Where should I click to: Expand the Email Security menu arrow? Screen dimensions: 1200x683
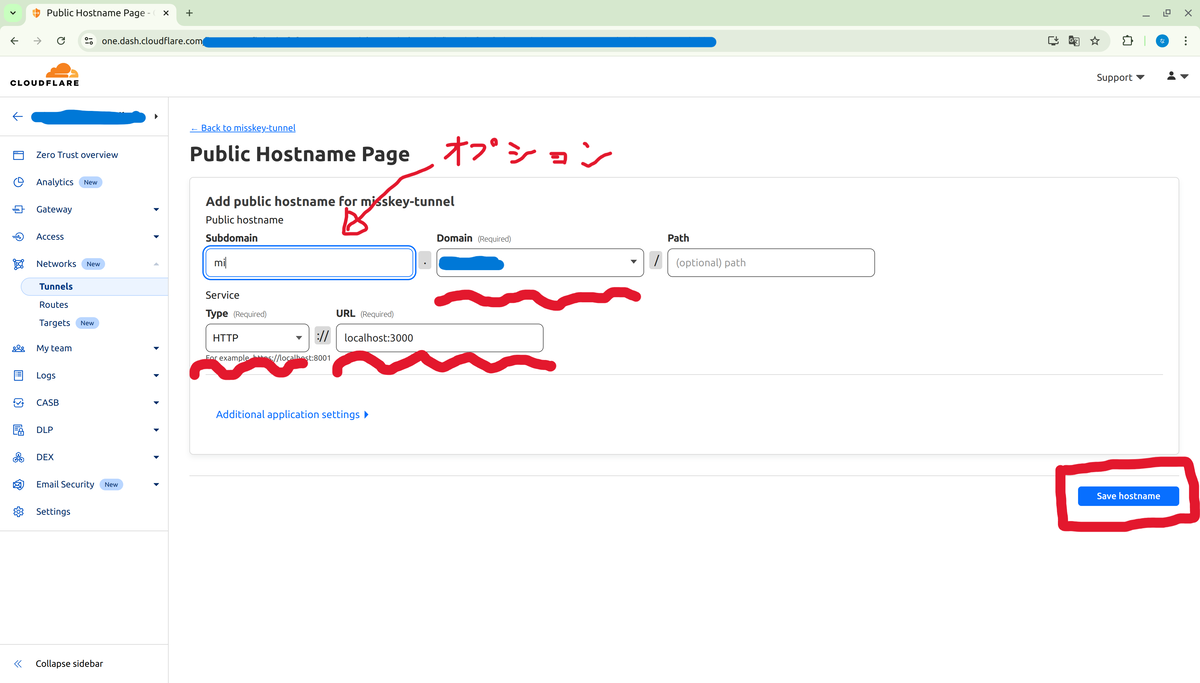tap(156, 484)
